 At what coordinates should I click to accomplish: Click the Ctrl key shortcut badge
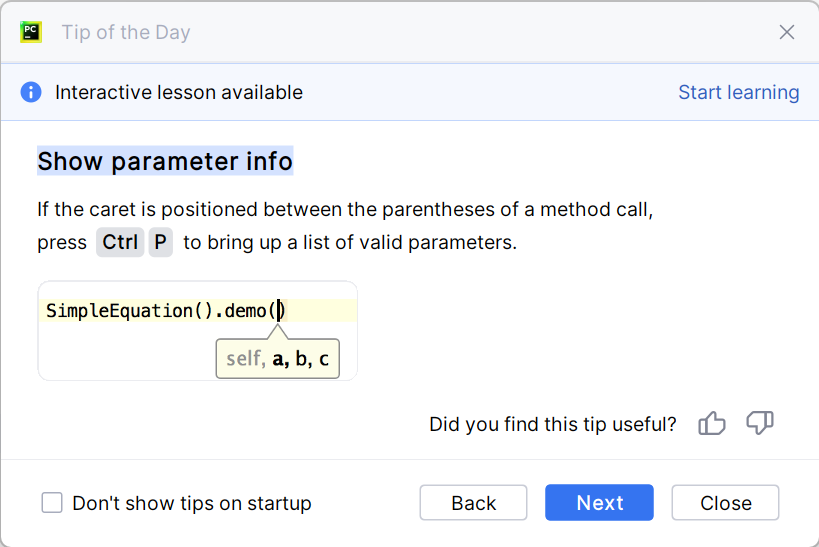coord(120,243)
